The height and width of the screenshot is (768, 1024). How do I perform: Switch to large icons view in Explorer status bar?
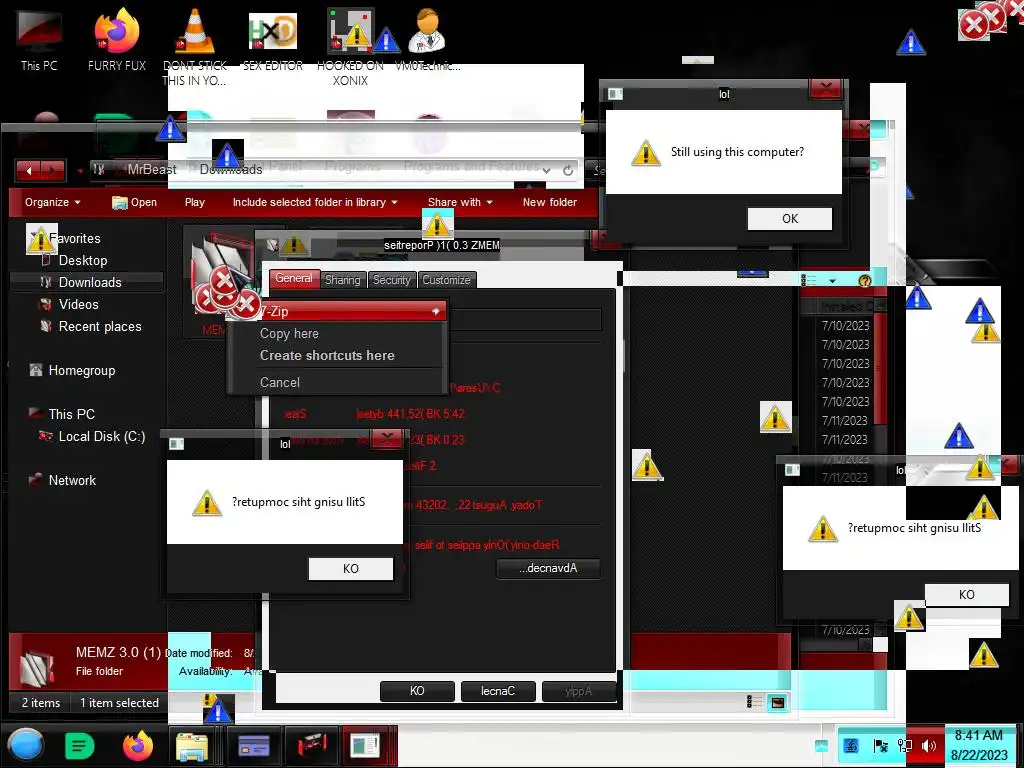(x=778, y=703)
